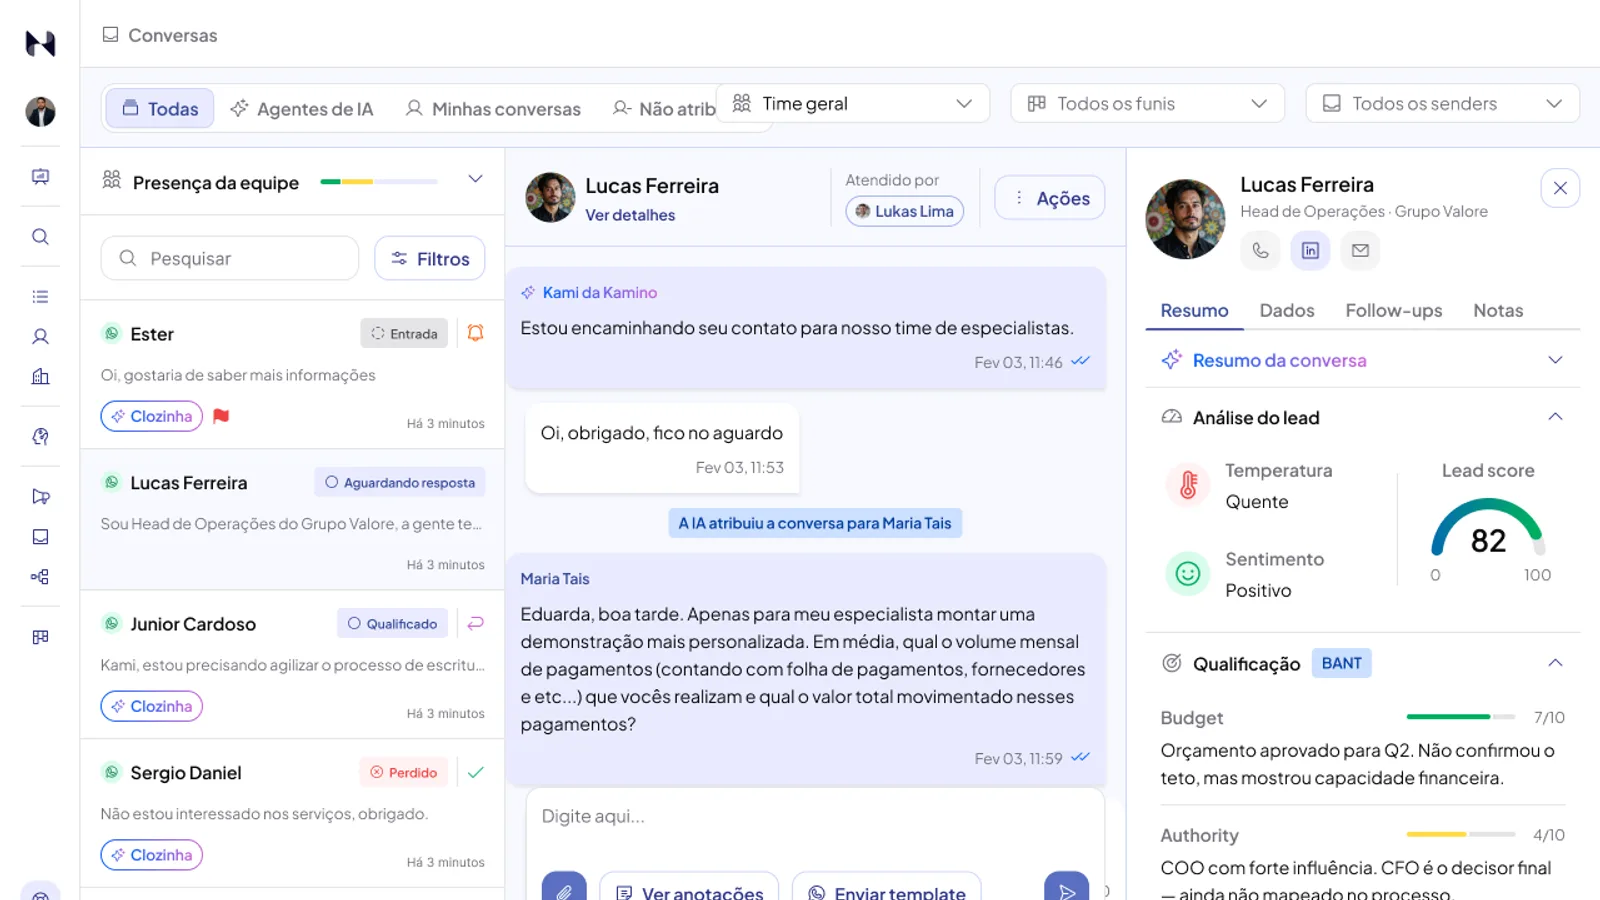
Task: Click the Entrada status badge on Ester
Action: (404, 333)
